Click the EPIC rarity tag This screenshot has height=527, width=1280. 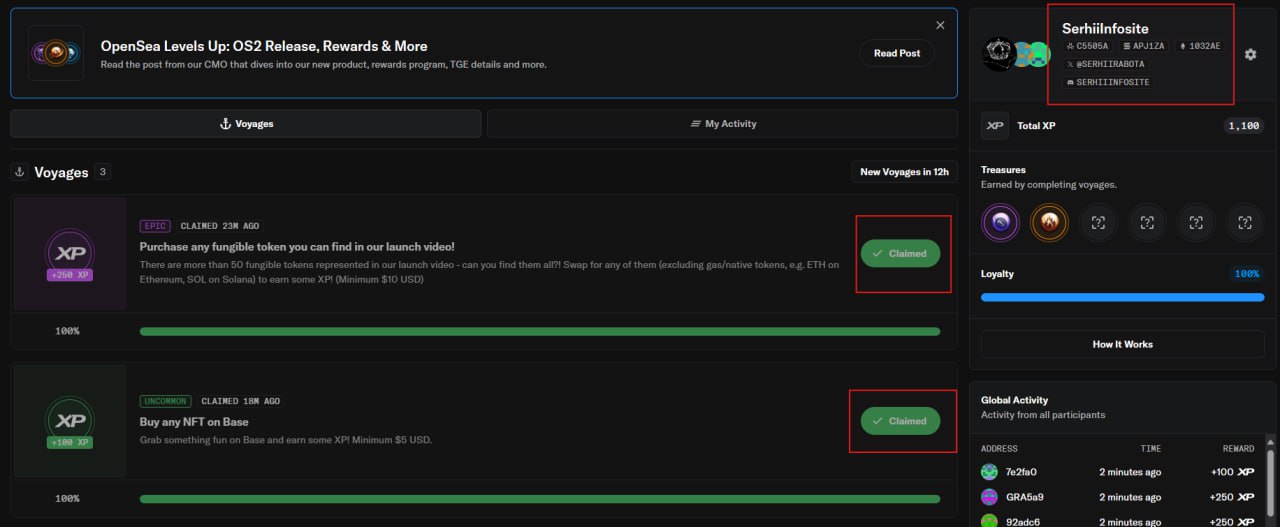click(155, 226)
